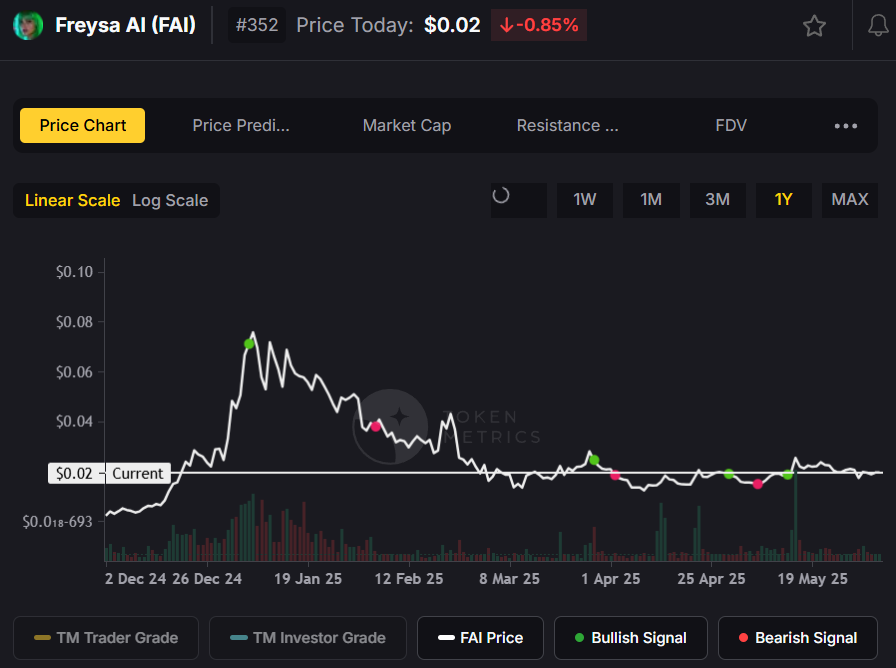Image resolution: width=896 pixels, height=668 pixels.
Task: Click the refresh spinner icon
Action: (x=501, y=195)
